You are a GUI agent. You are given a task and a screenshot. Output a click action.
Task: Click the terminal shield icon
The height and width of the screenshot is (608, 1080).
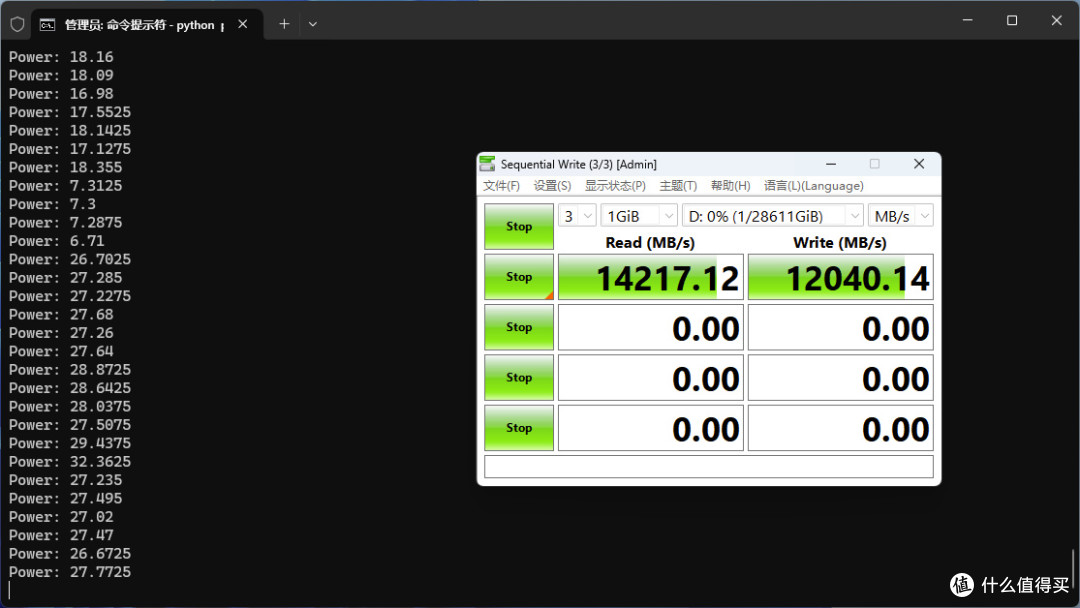[x=17, y=25]
